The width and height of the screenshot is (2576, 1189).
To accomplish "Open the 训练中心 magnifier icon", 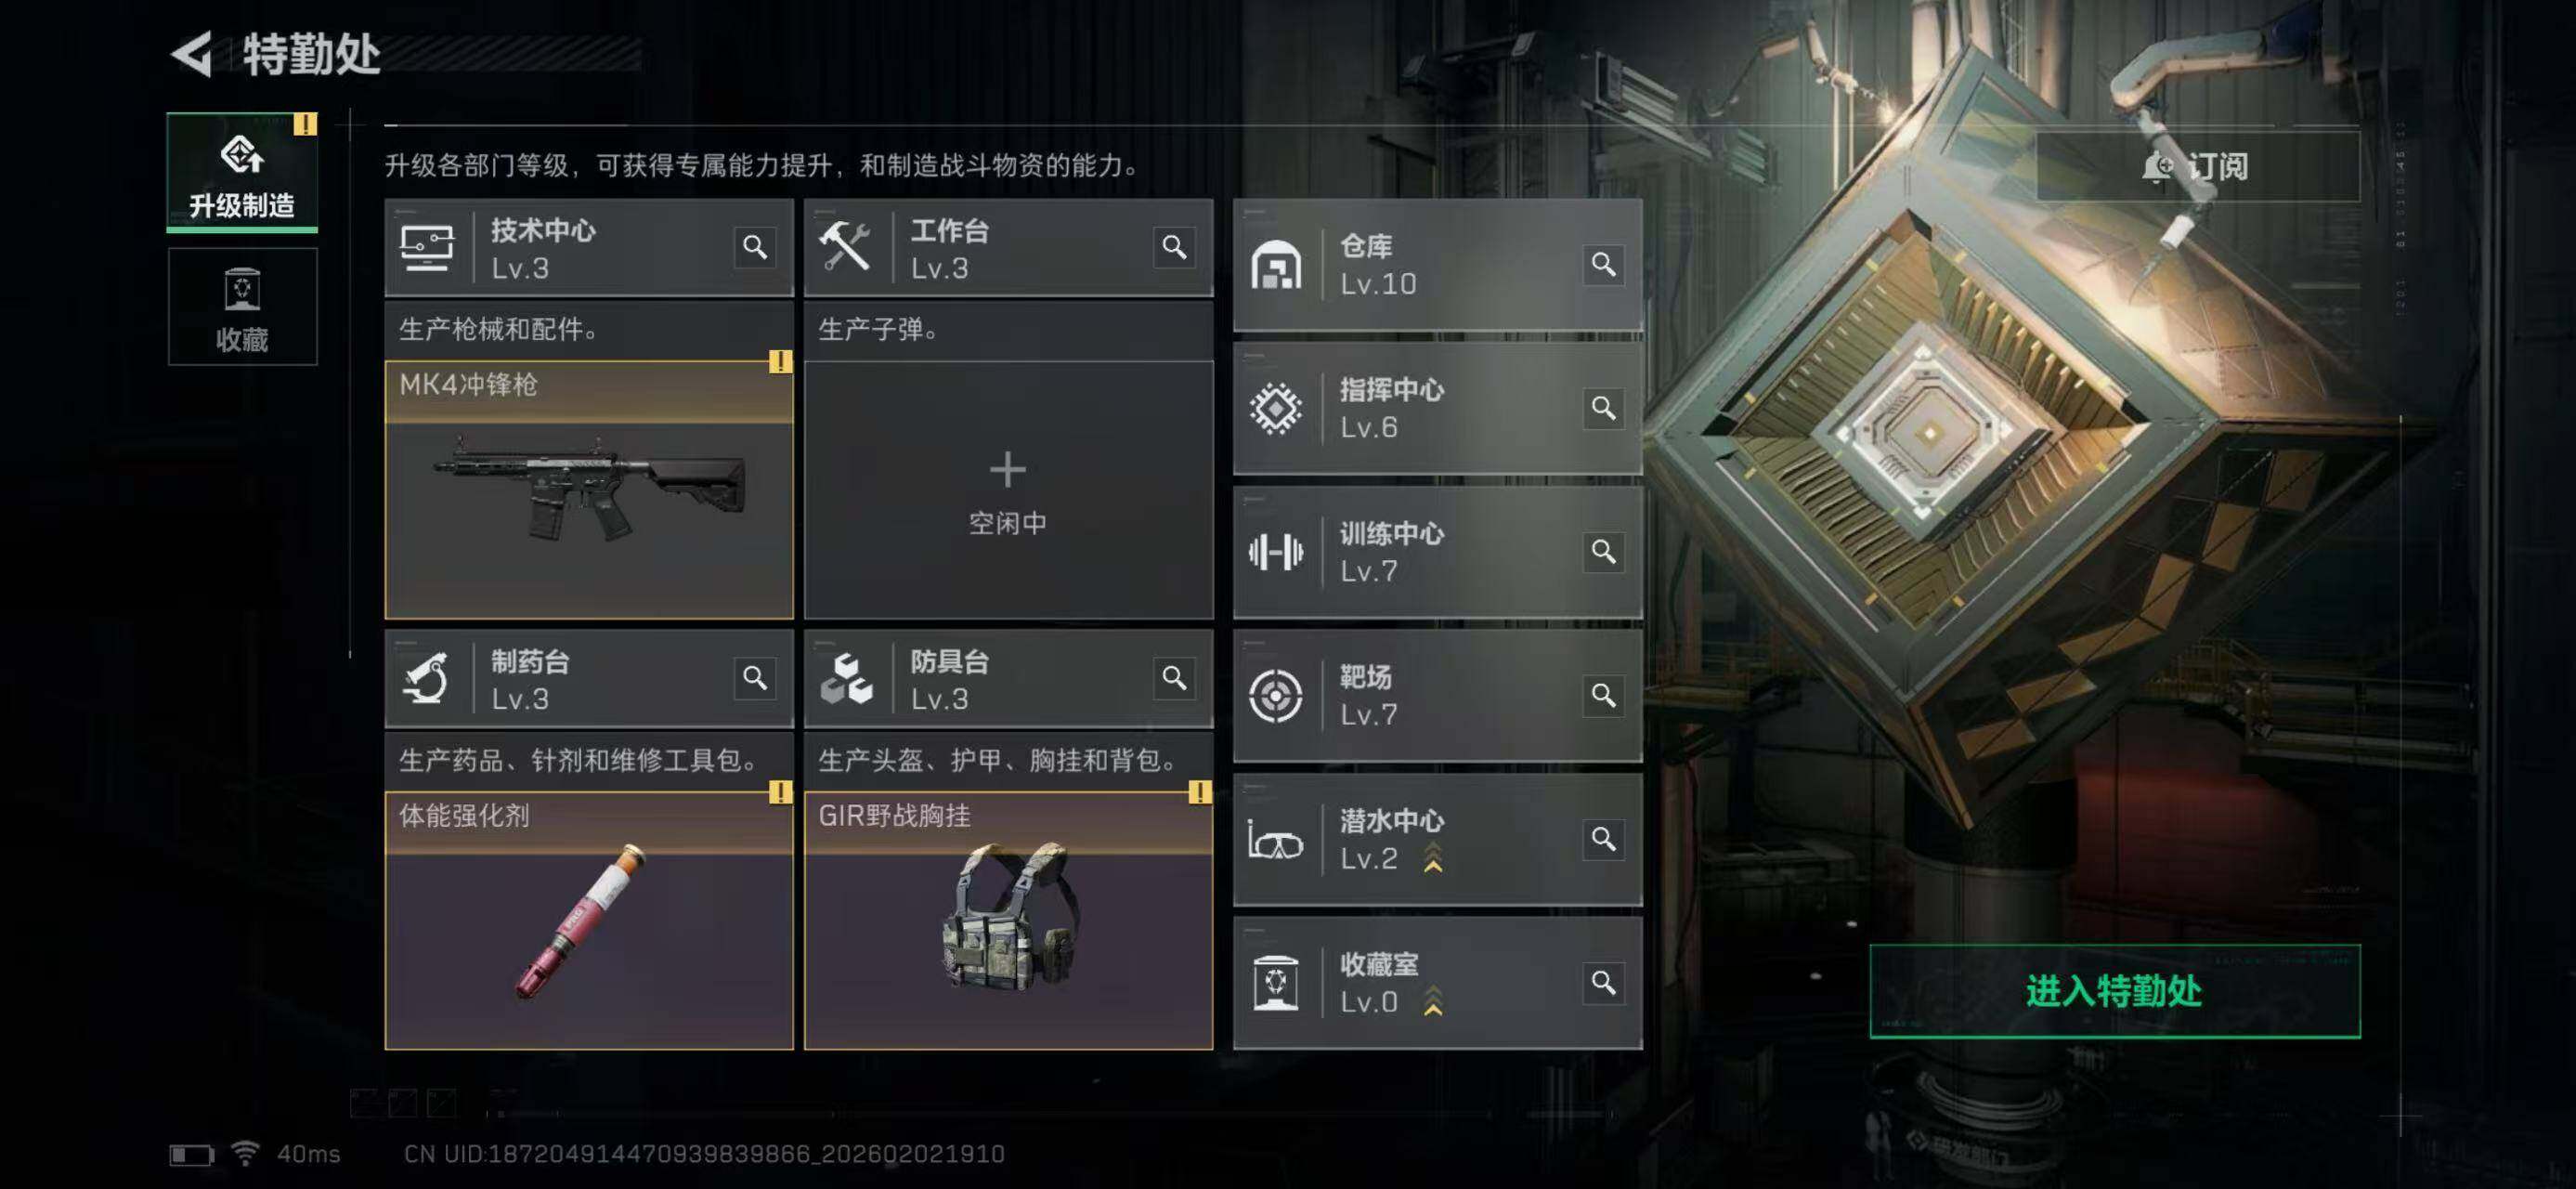I will (1603, 552).
